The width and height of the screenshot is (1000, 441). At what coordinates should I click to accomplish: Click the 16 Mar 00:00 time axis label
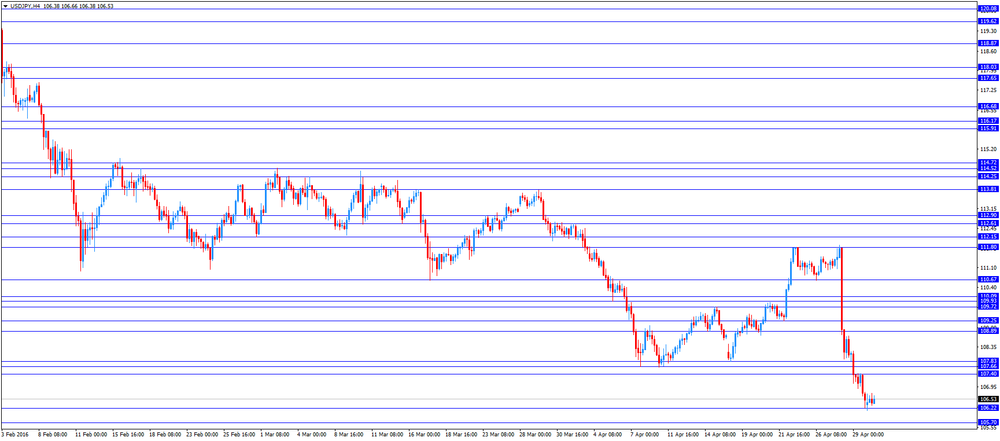pos(425,435)
